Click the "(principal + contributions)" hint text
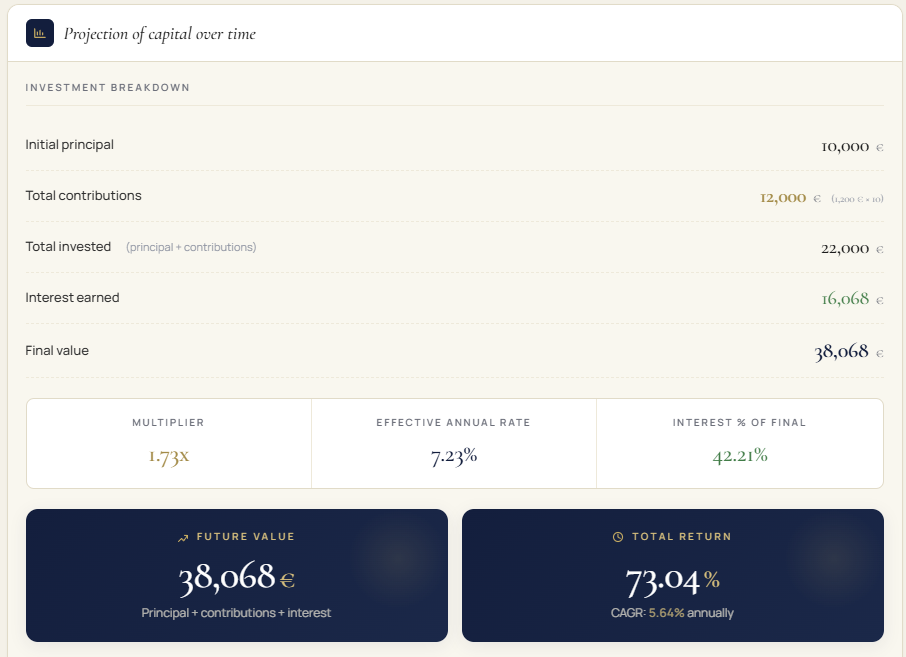 [191, 247]
